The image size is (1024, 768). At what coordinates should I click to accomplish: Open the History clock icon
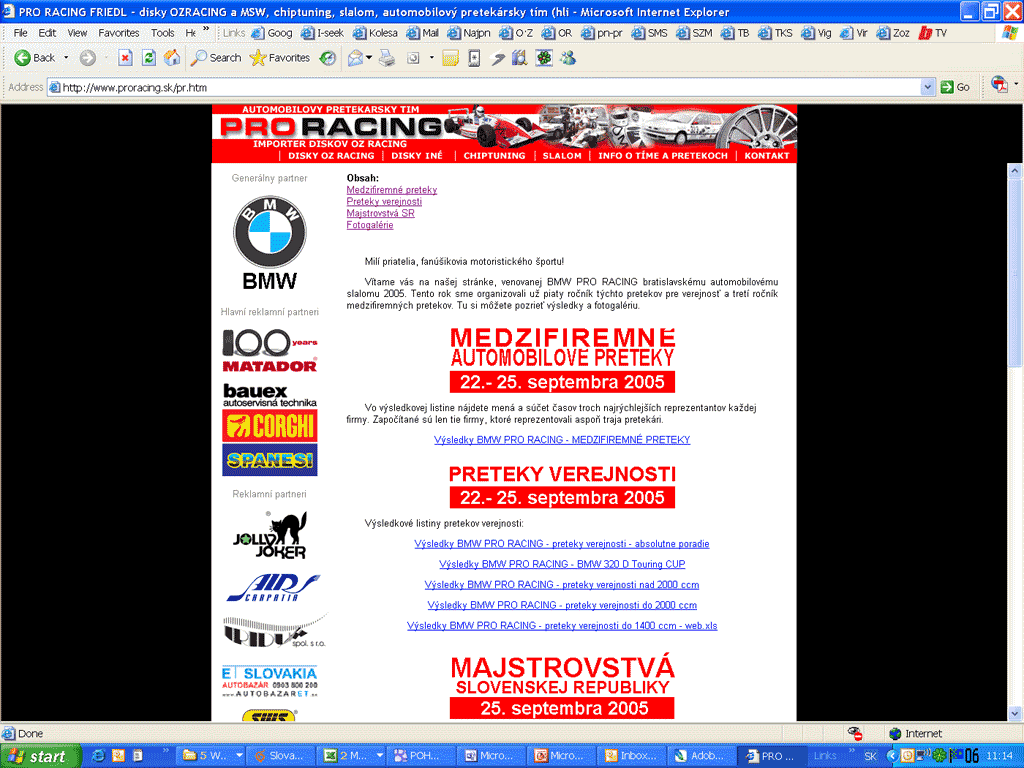click(328, 58)
